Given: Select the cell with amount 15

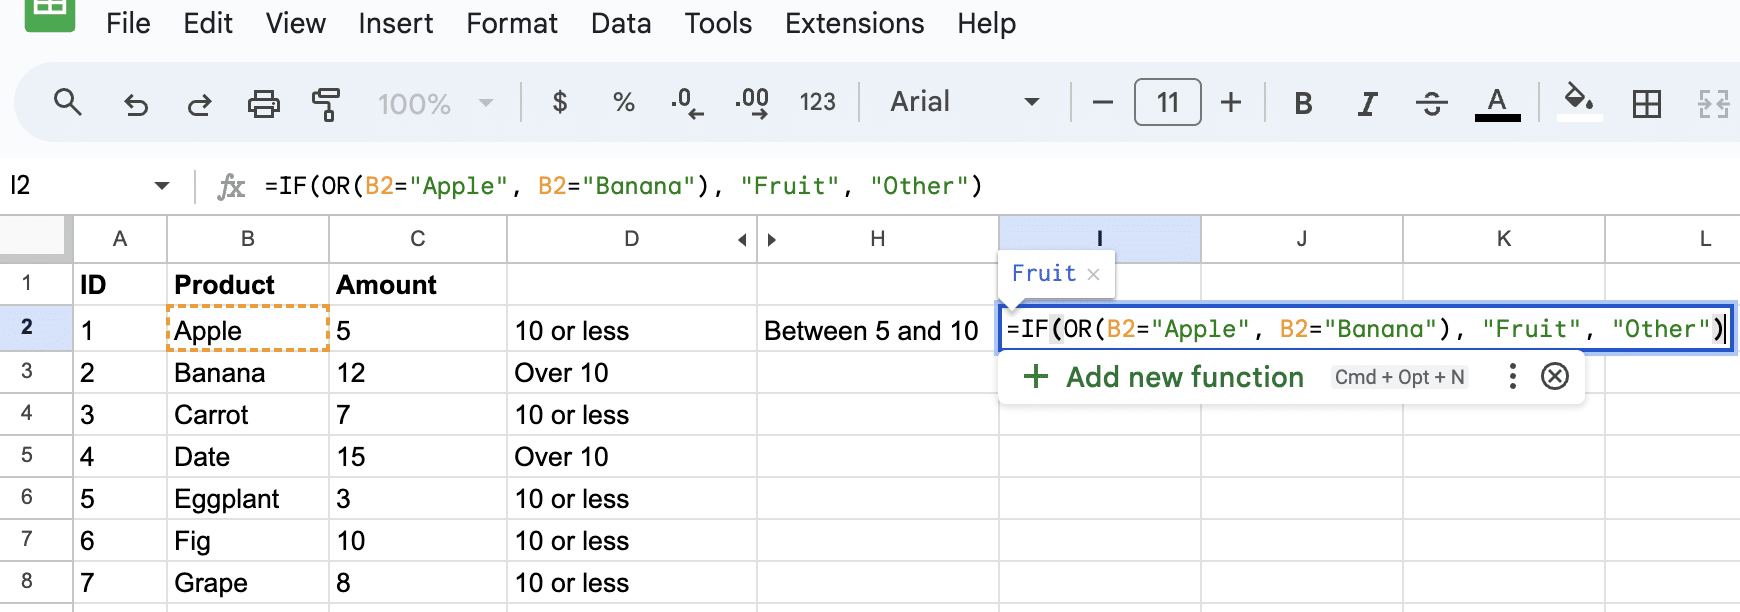Looking at the screenshot, I should pyautogui.click(x=418, y=457).
